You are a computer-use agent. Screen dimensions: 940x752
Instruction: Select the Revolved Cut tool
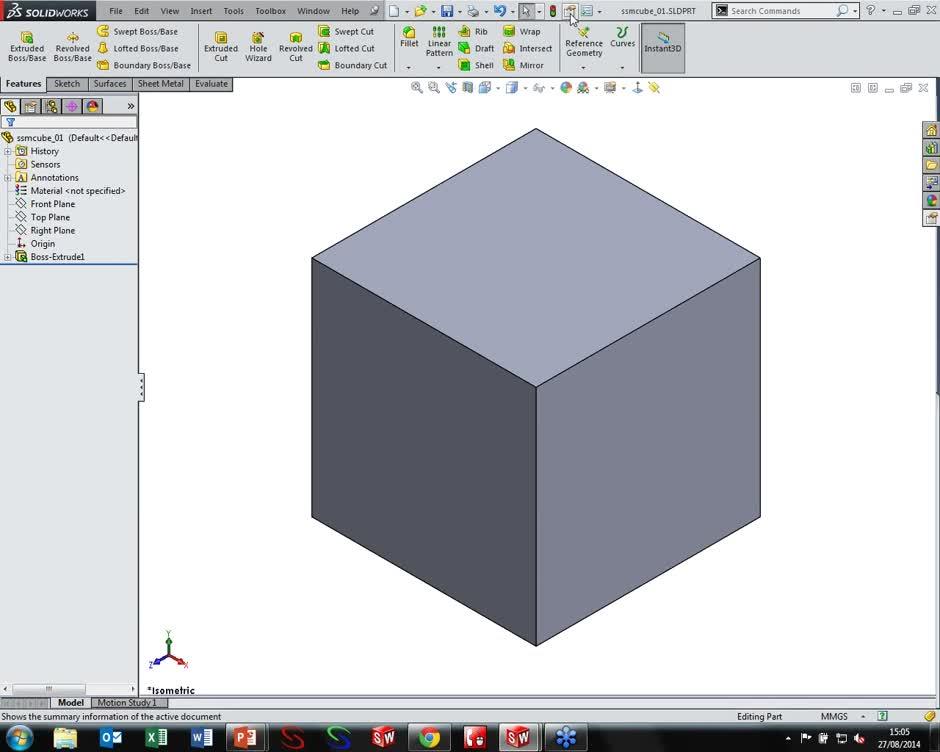pyautogui.click(x=295, y=44)
